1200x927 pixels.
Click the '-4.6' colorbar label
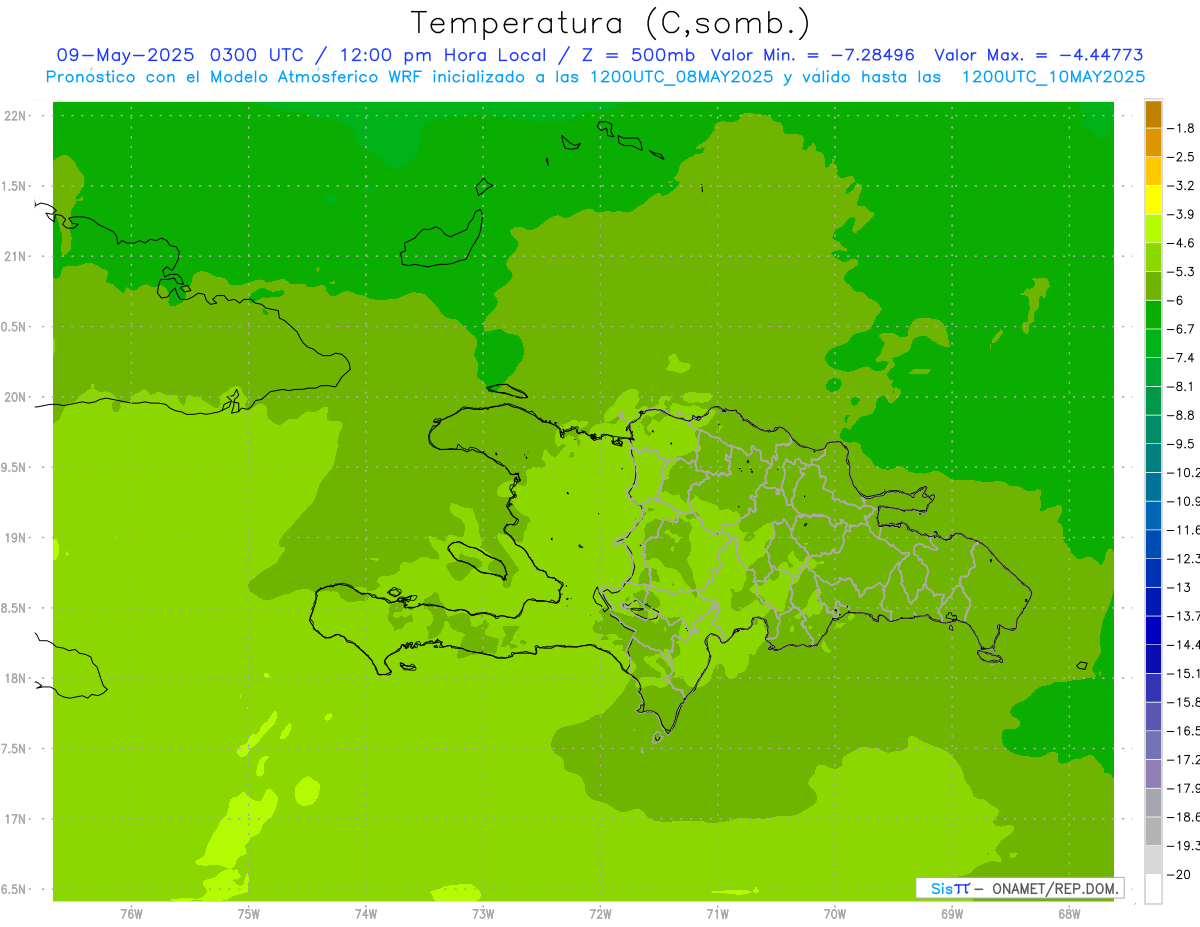(1181, 243)
